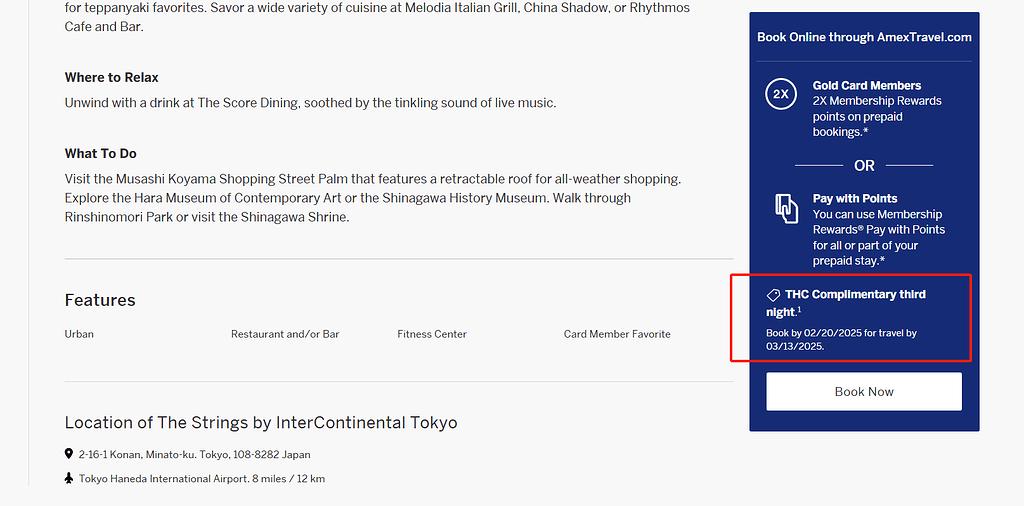The height and width of the screenshot is (506, 1024).
Task: Select the Card Member Favorite feature
Action: click(617, 334)
